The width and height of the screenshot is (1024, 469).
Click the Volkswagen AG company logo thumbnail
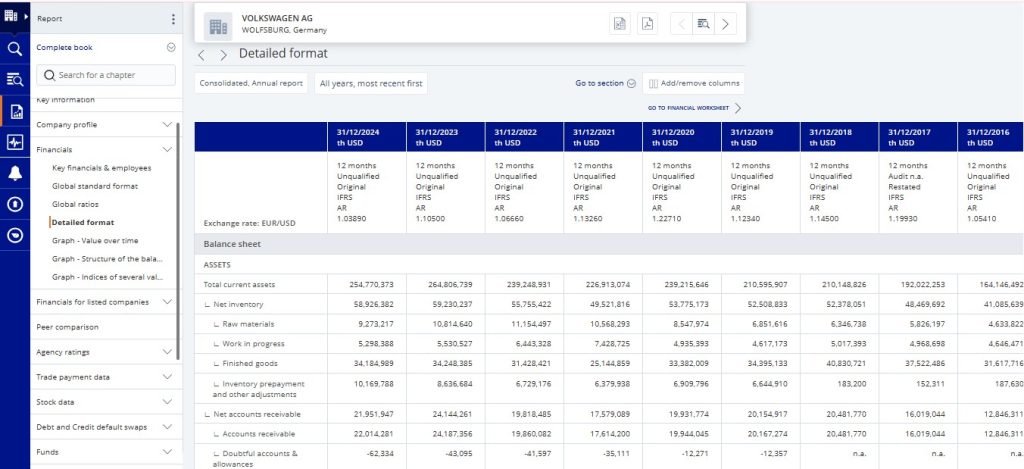217,26
